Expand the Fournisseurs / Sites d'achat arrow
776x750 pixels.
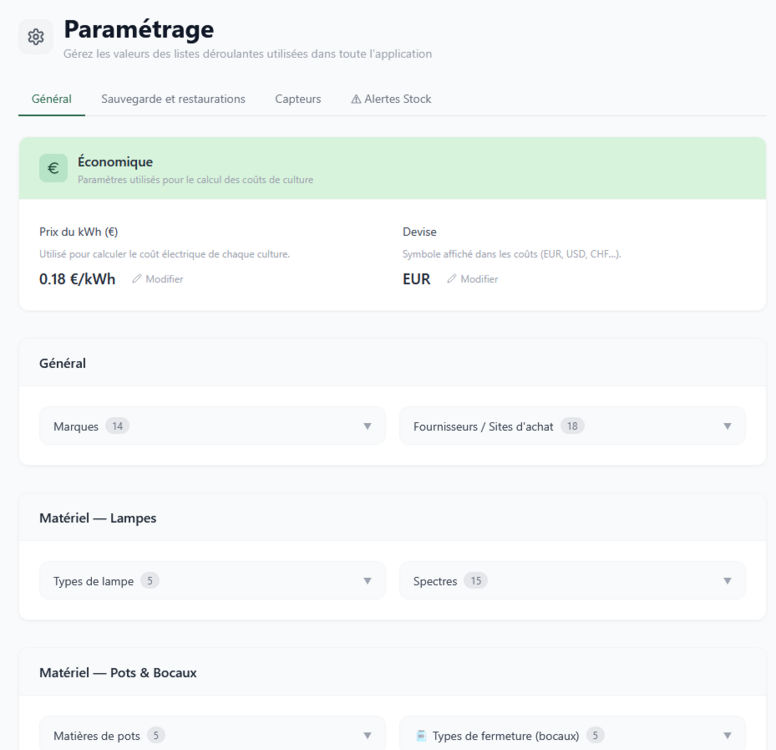pos(727,426)
